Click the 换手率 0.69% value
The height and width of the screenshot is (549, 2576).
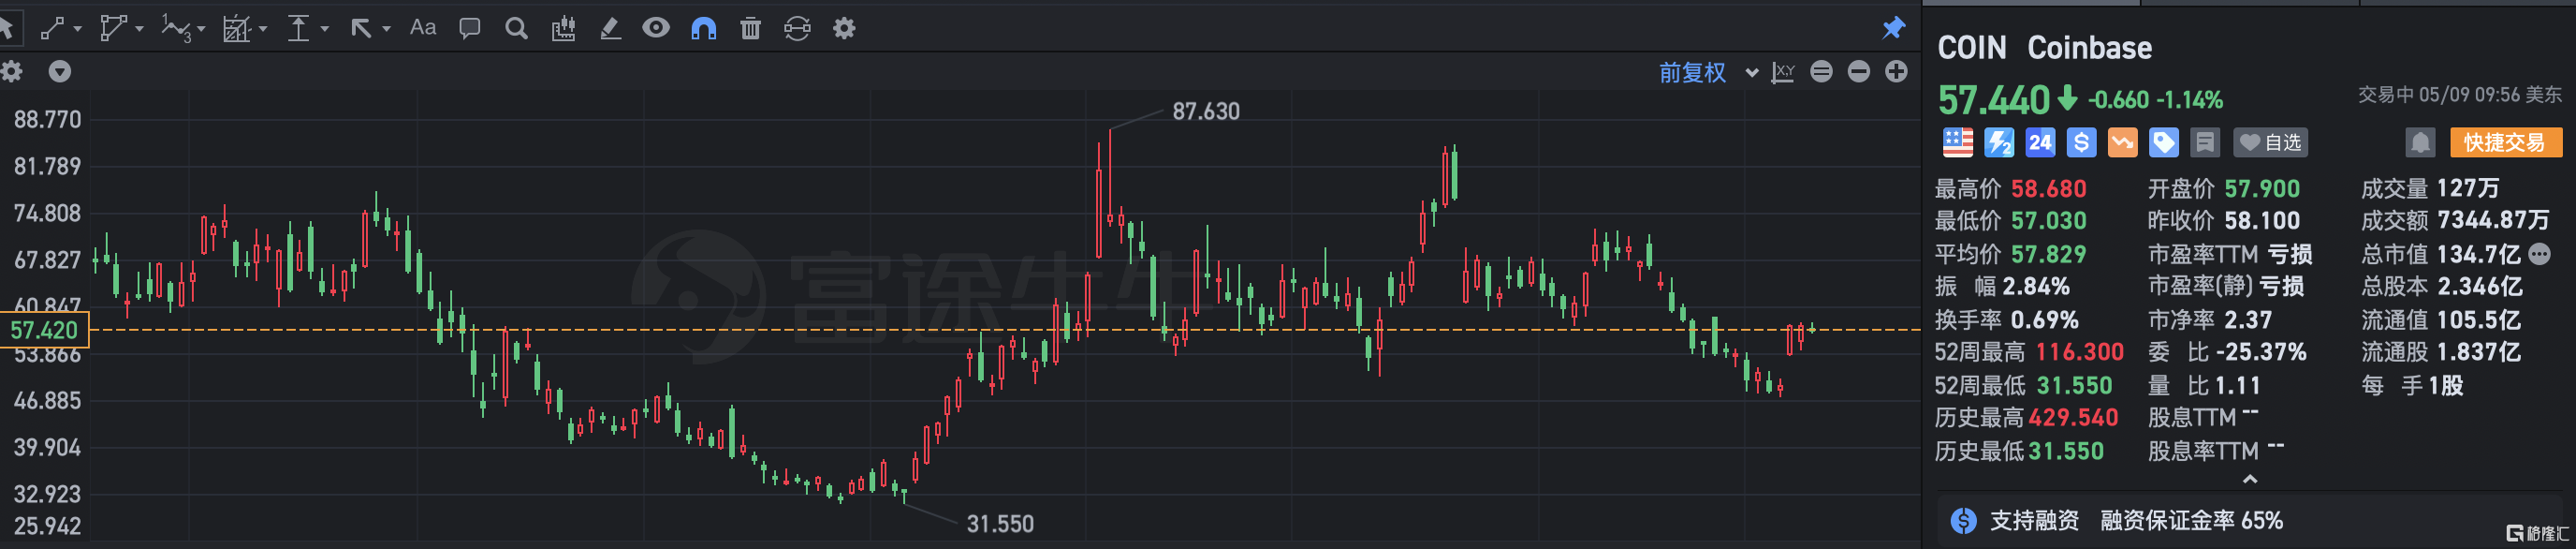tap(2044, 321)
